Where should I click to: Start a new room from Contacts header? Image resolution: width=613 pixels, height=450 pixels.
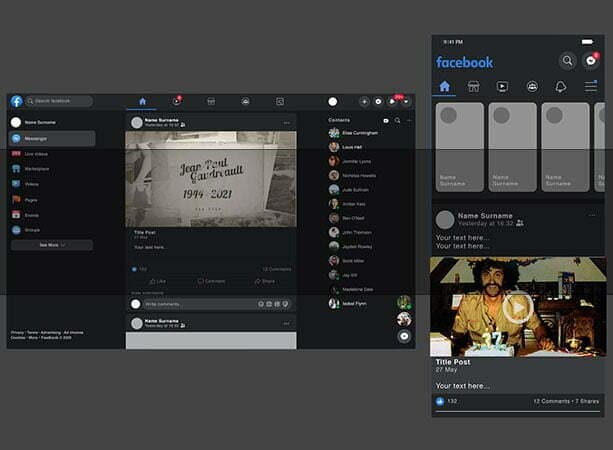386,121
